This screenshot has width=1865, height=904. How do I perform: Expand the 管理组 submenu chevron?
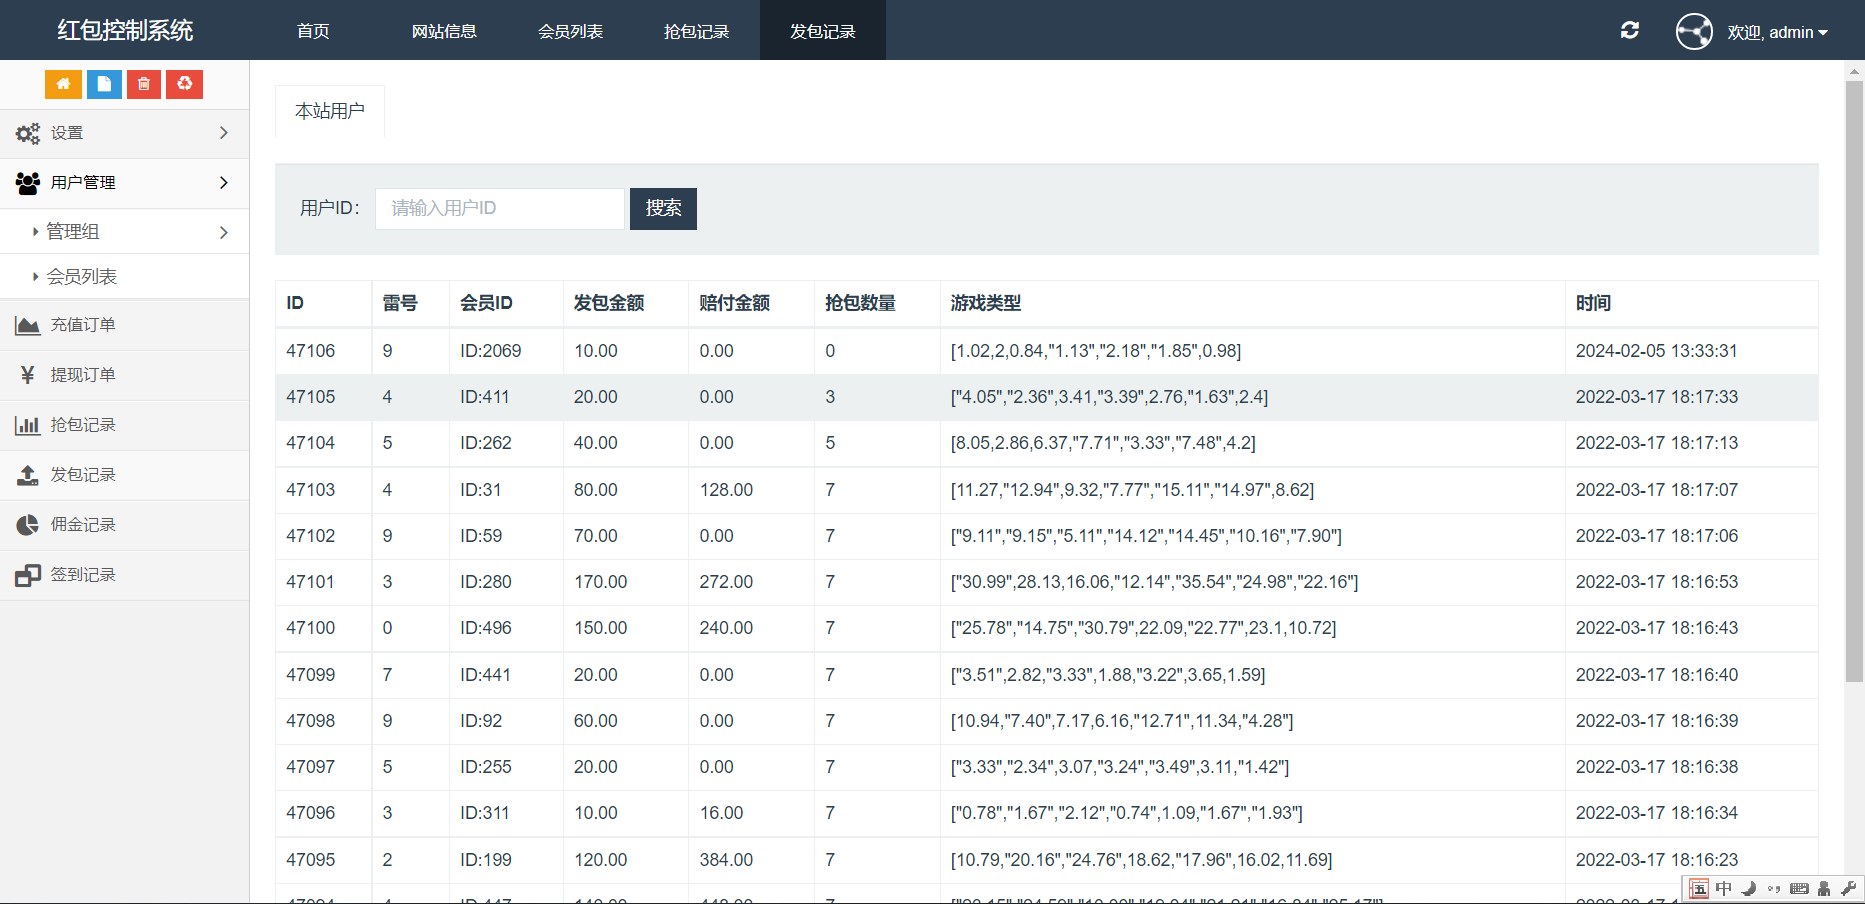pos(224,232)
